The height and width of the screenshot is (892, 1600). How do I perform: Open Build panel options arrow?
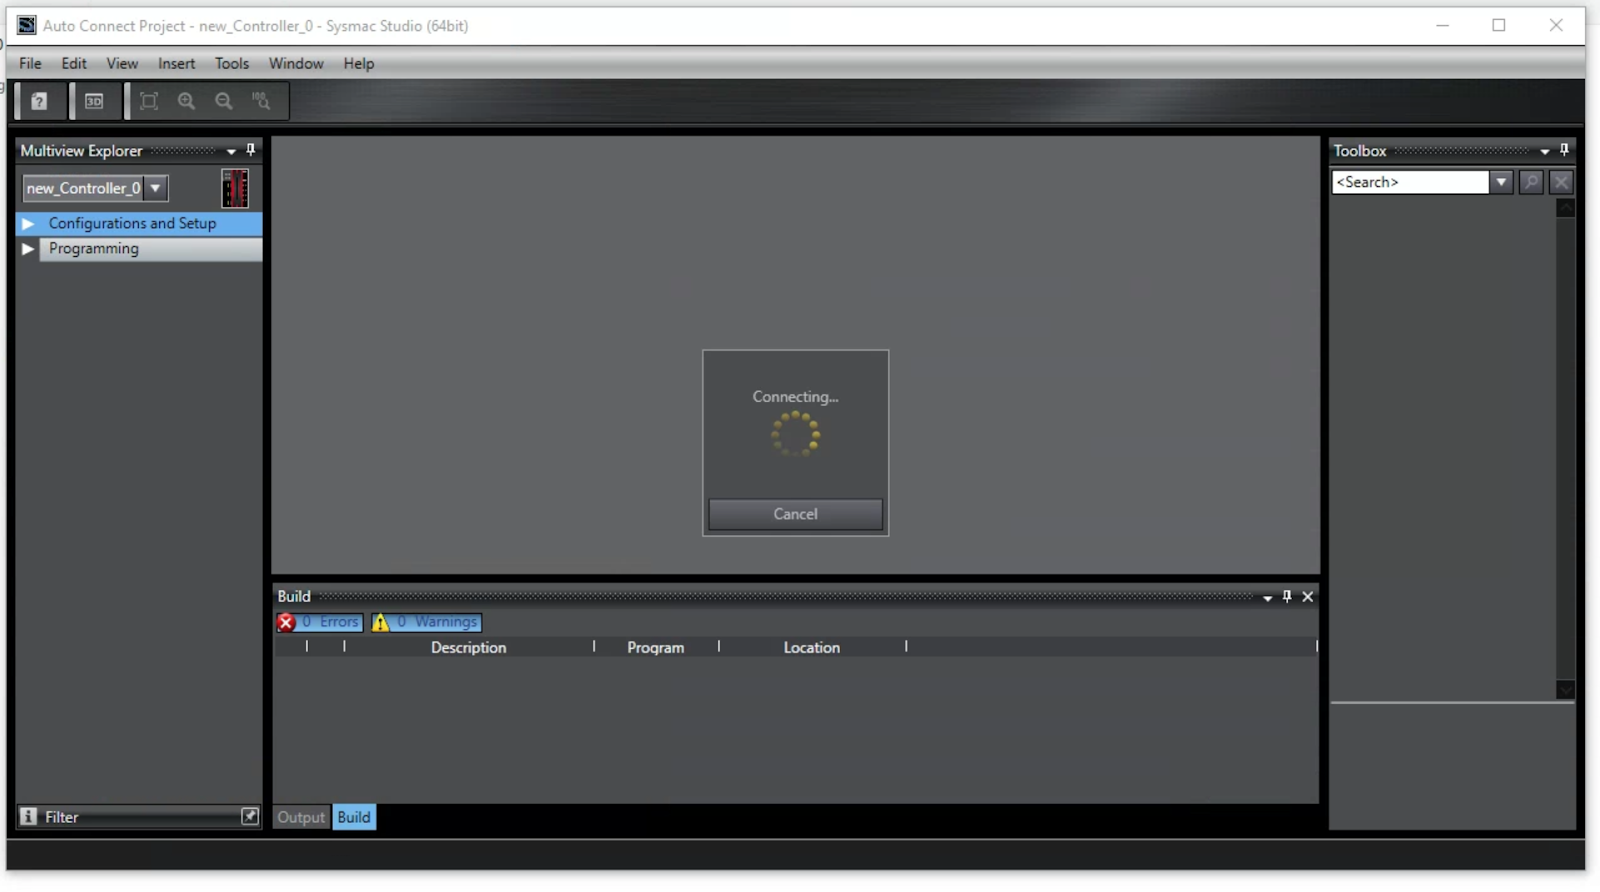(x=1268, y=597)
